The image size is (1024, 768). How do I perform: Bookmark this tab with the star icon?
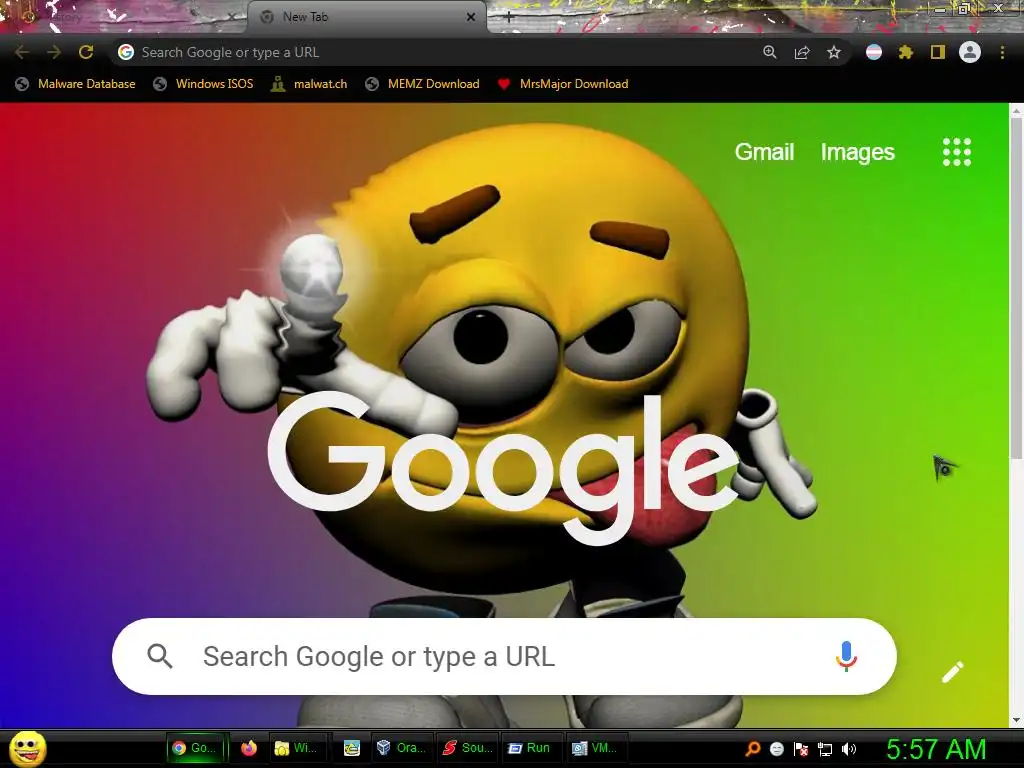point(834,52)
